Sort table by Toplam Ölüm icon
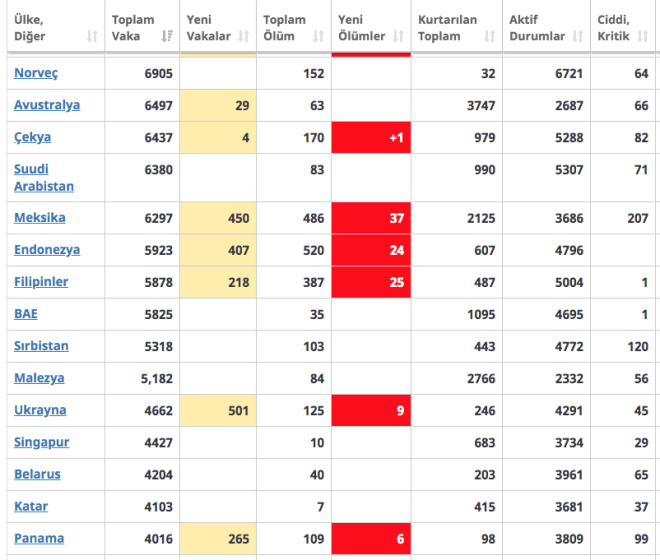The width and height of the screenshot is (660, 560). (318, 37)
